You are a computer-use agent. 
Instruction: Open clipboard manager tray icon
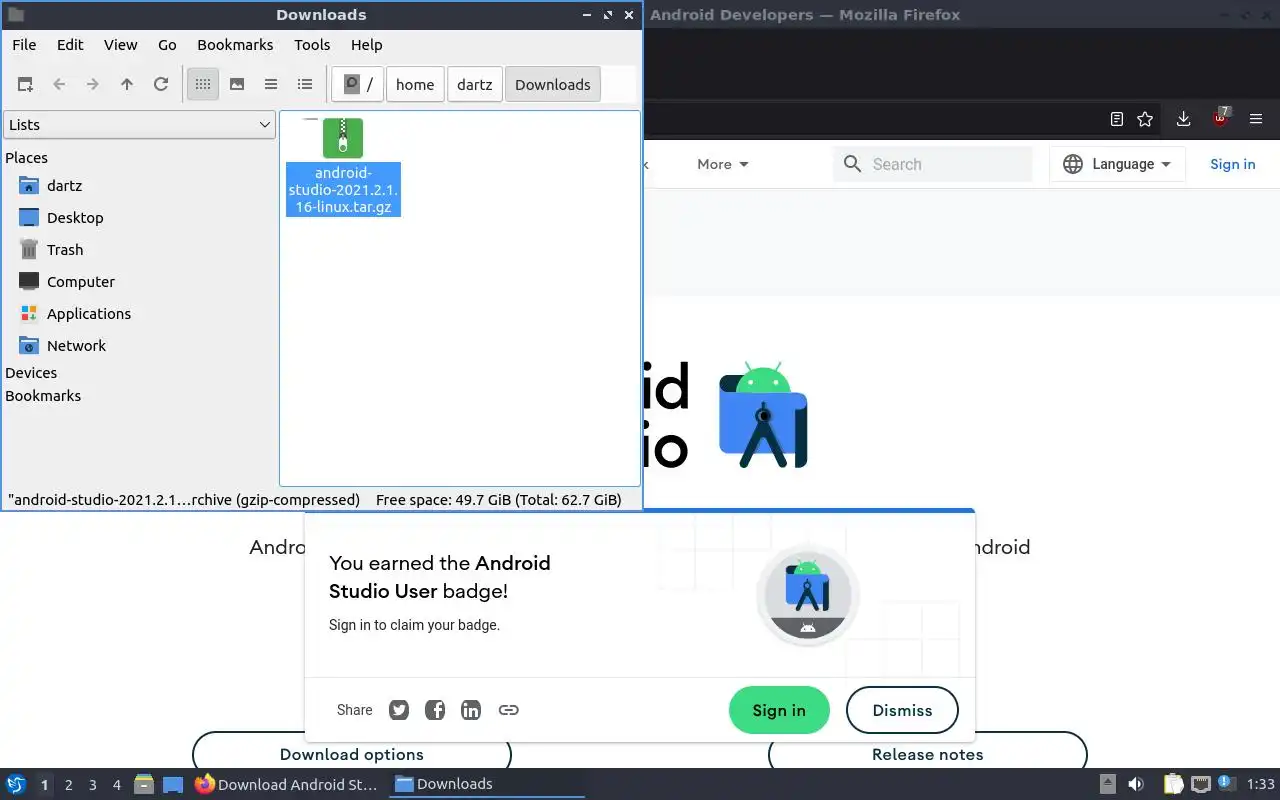click(1173, 784)
